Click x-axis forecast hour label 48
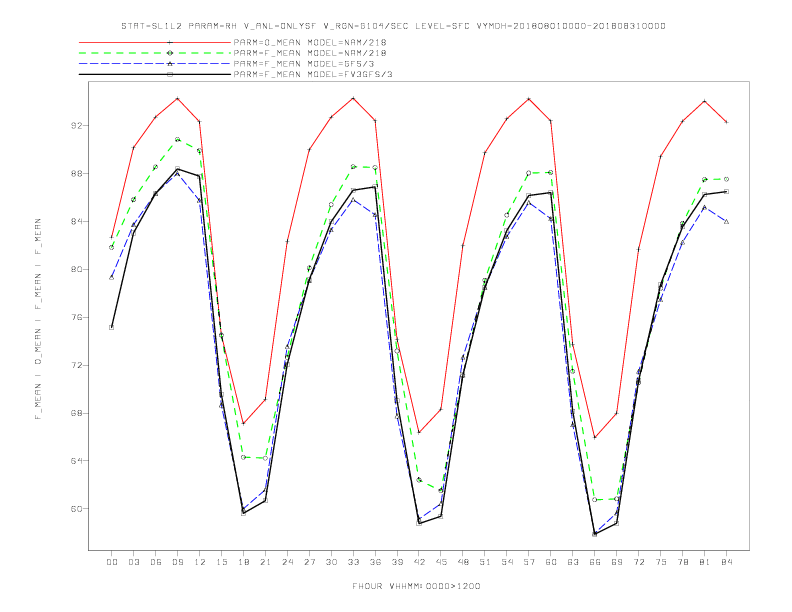792x612 pixels. 463,562
